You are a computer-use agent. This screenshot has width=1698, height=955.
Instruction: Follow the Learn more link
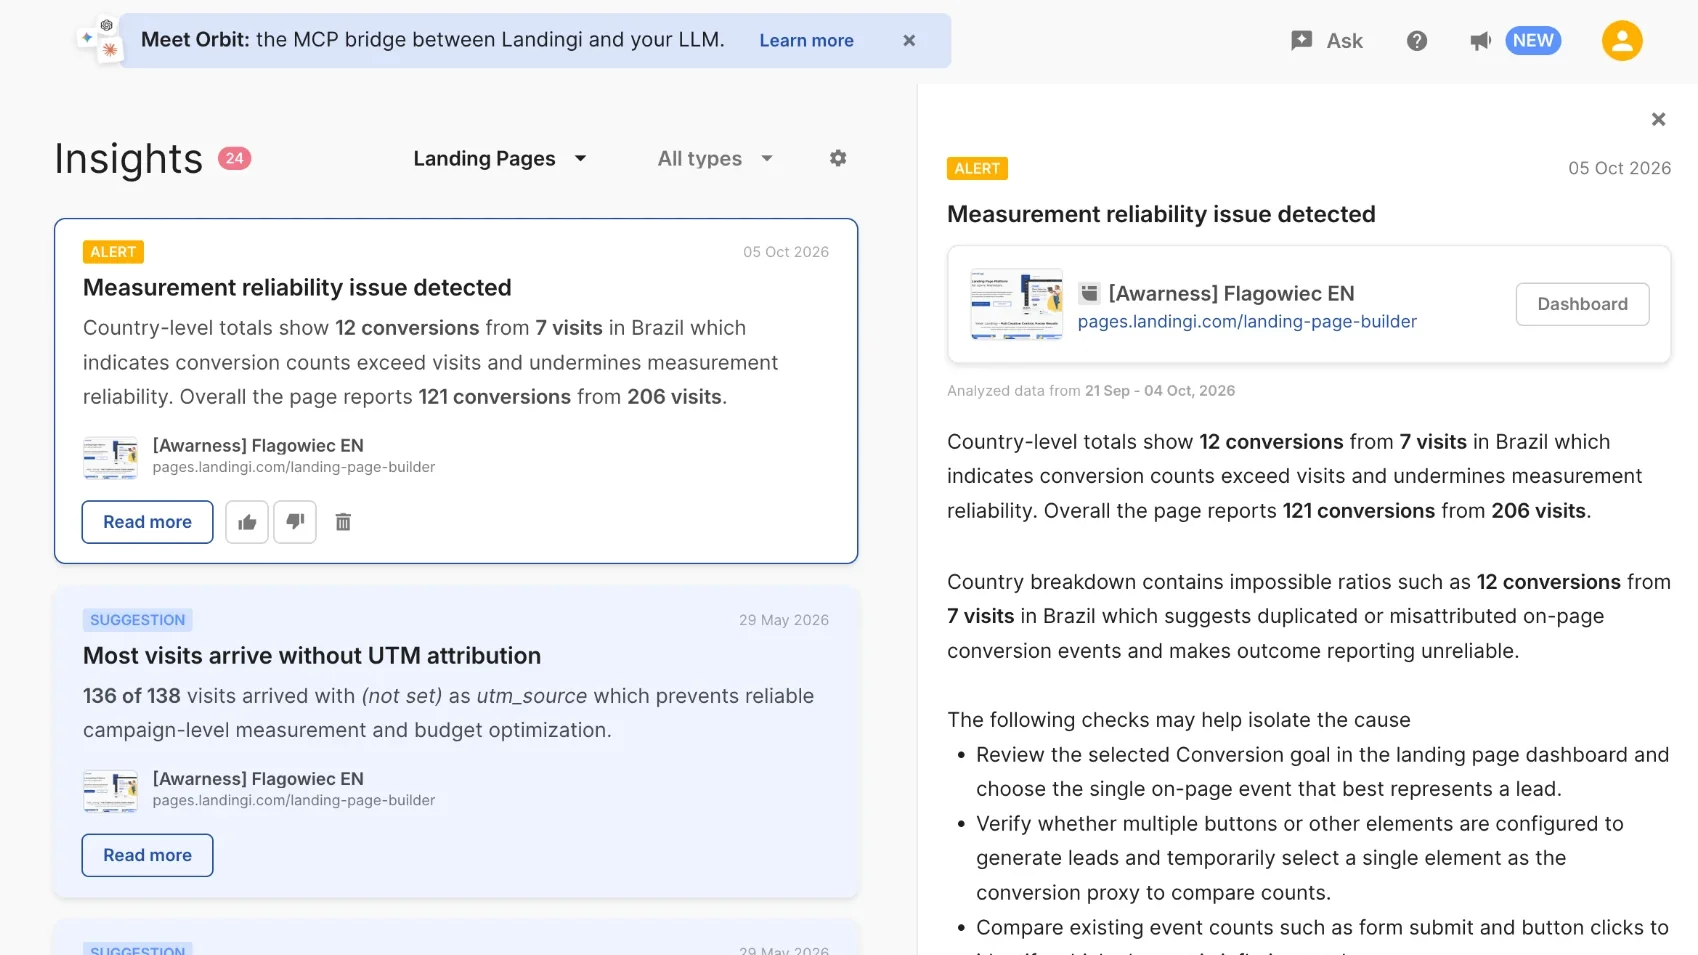[806, 41]
